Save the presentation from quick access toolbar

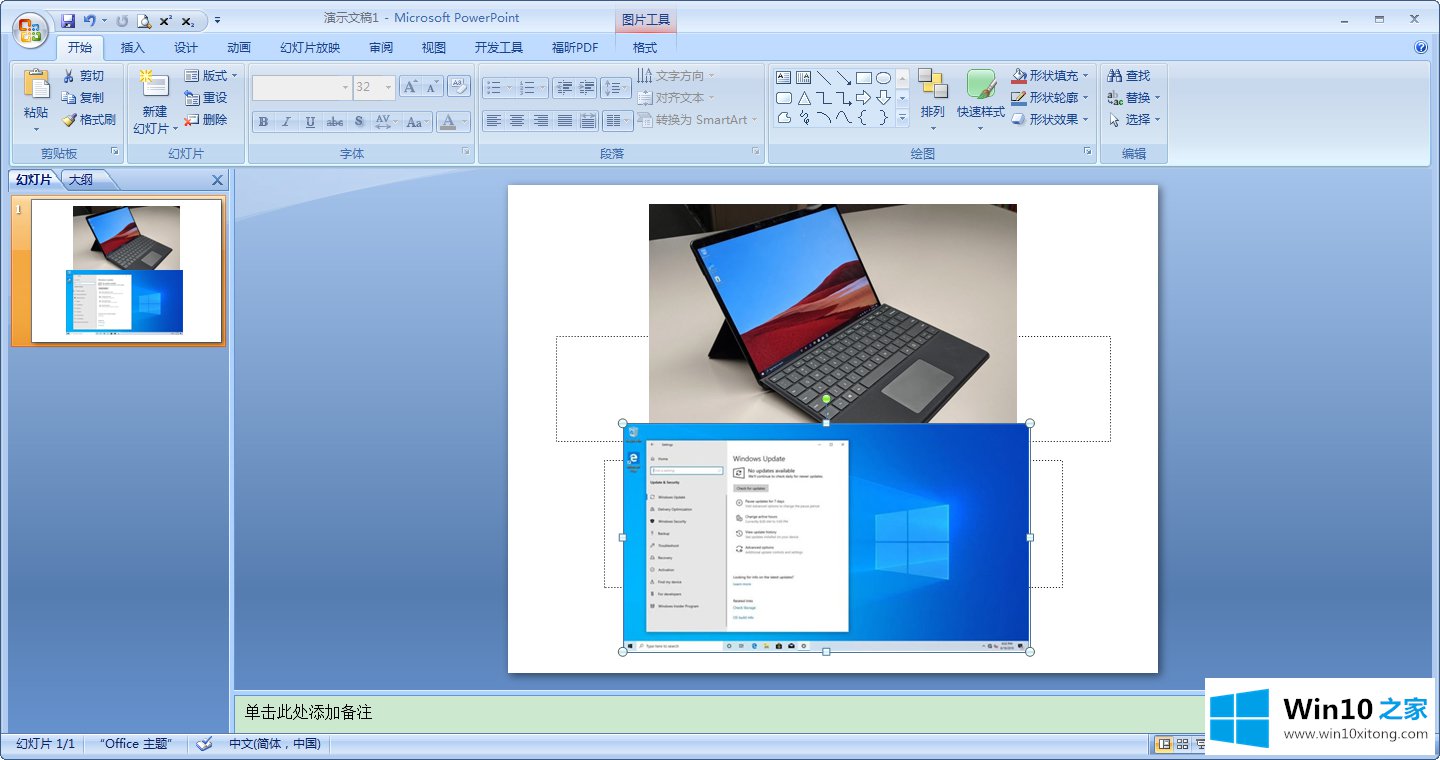(x=68, y=20)
